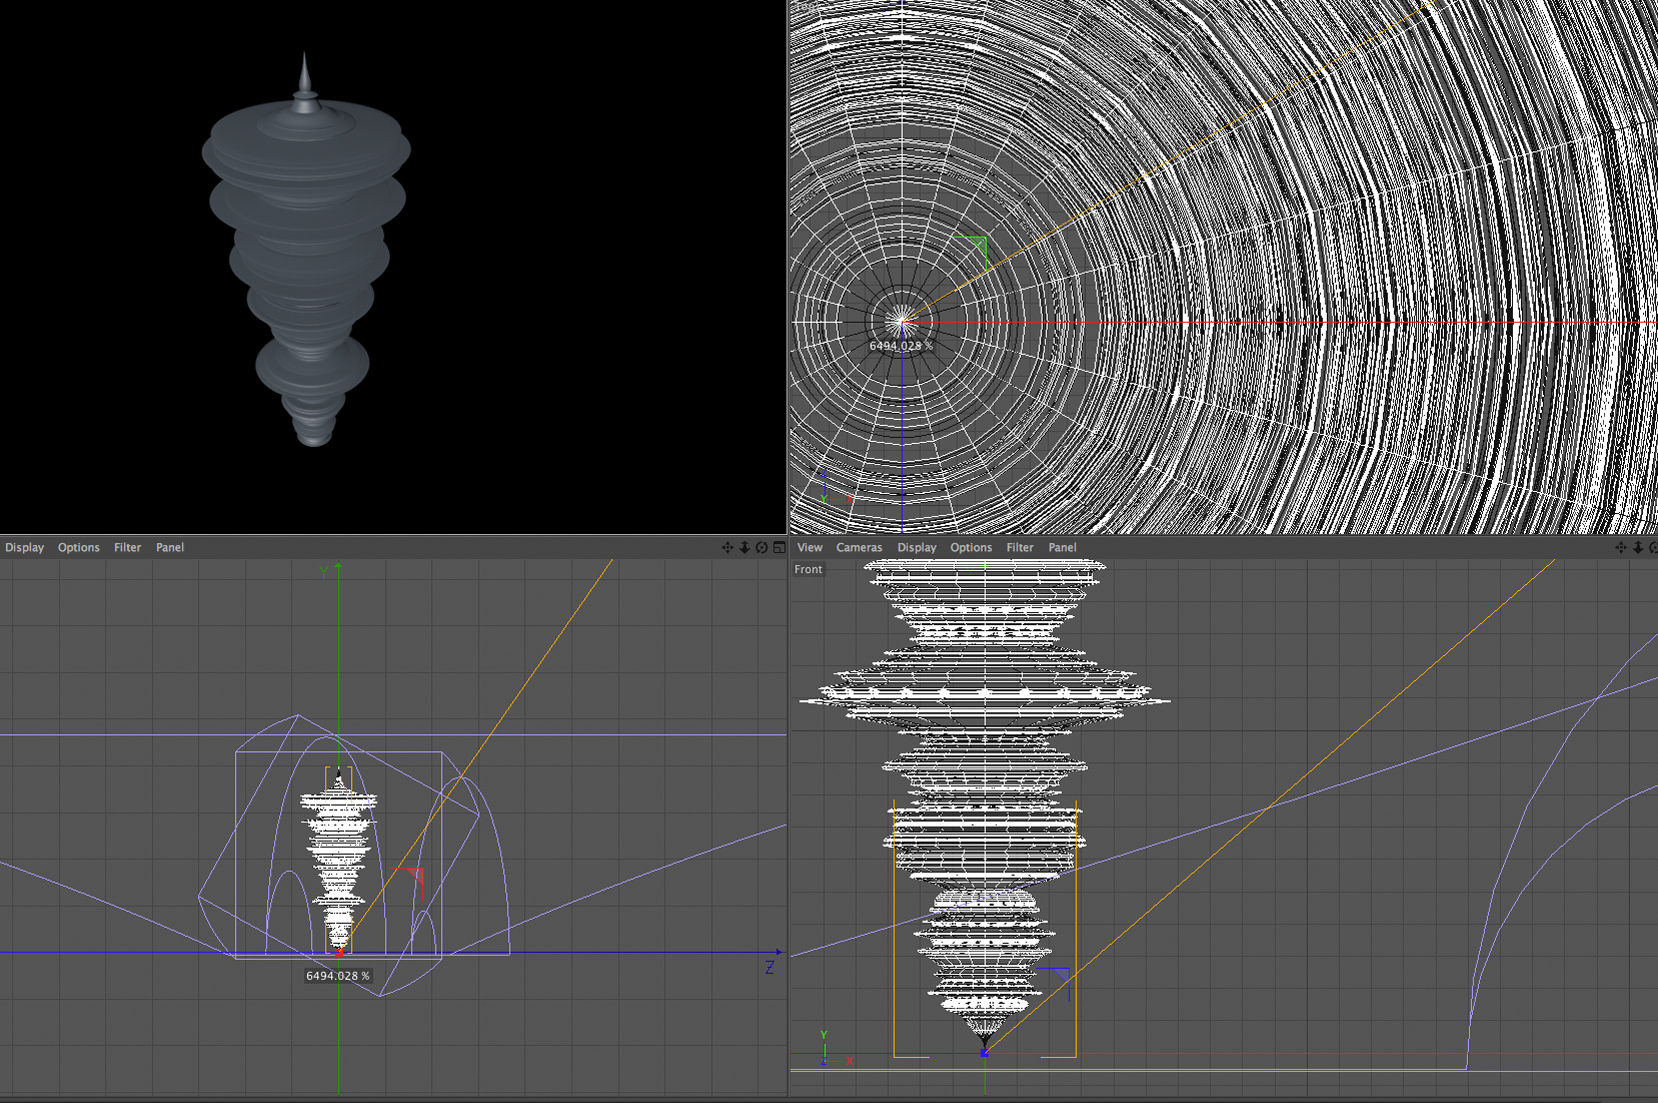Click the Front viewport name label
Image resolution: width=1658 pixels, height=1103 pixels.
tap(808, 569)
